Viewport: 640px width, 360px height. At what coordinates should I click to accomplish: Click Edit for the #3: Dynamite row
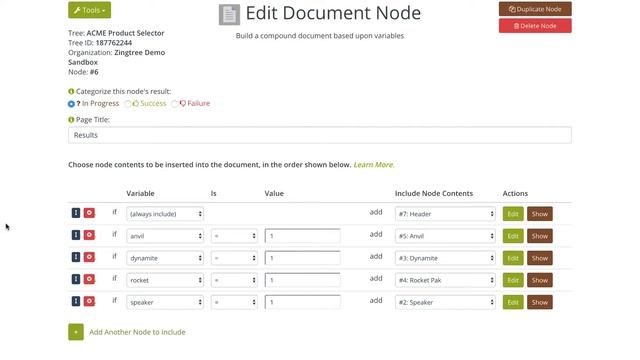point(513,258)
